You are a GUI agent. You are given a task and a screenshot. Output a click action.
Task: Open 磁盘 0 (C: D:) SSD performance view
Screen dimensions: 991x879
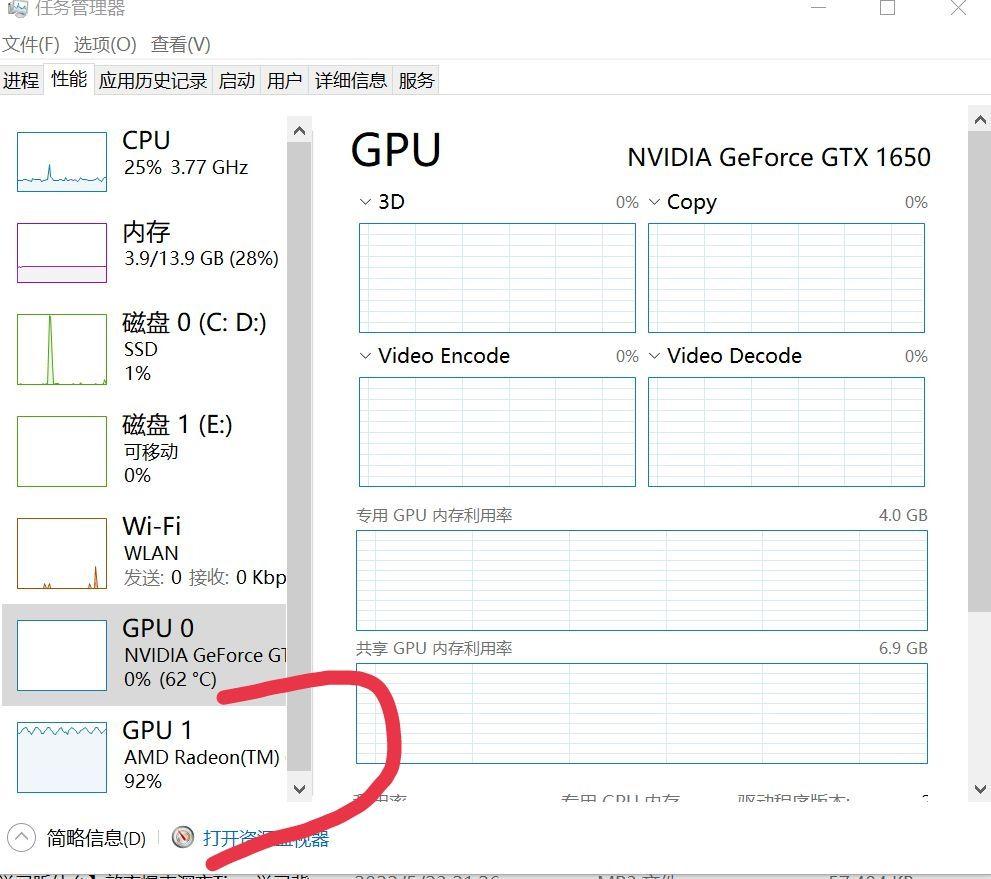tap(140, 348)
